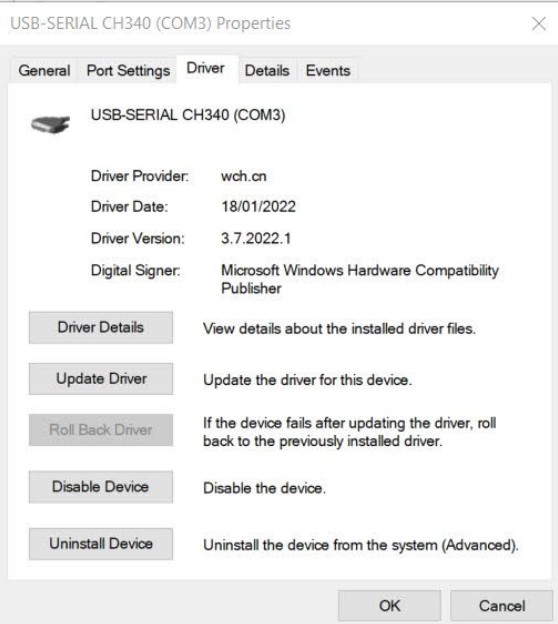Click the dialog title bar text
Screen dimensions: 558x624
[150, 23]
